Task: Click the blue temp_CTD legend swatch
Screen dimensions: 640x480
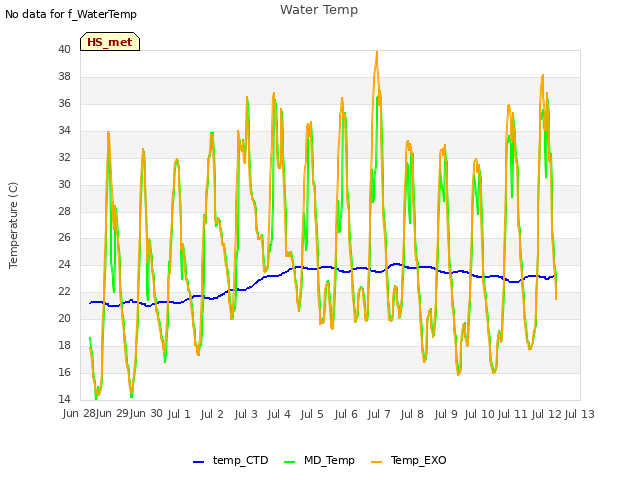Action: pos(198,462)
